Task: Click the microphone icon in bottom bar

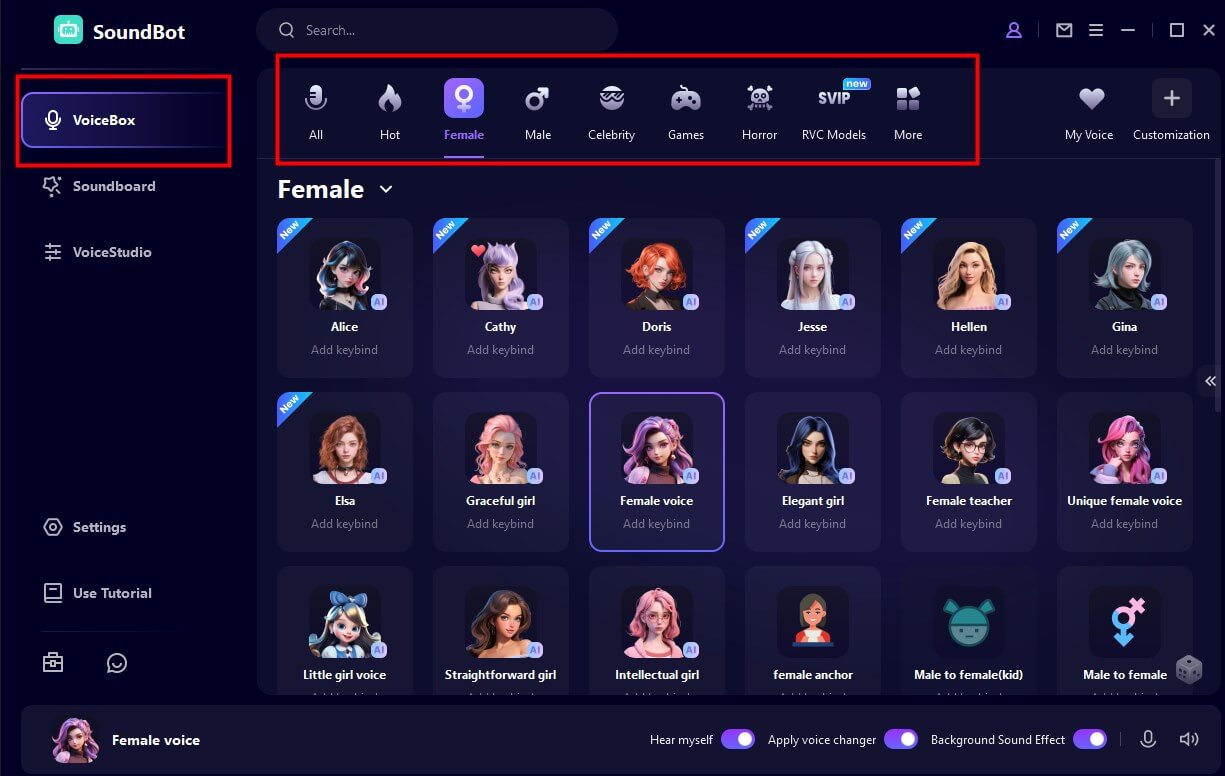Action: (1148, 739)
